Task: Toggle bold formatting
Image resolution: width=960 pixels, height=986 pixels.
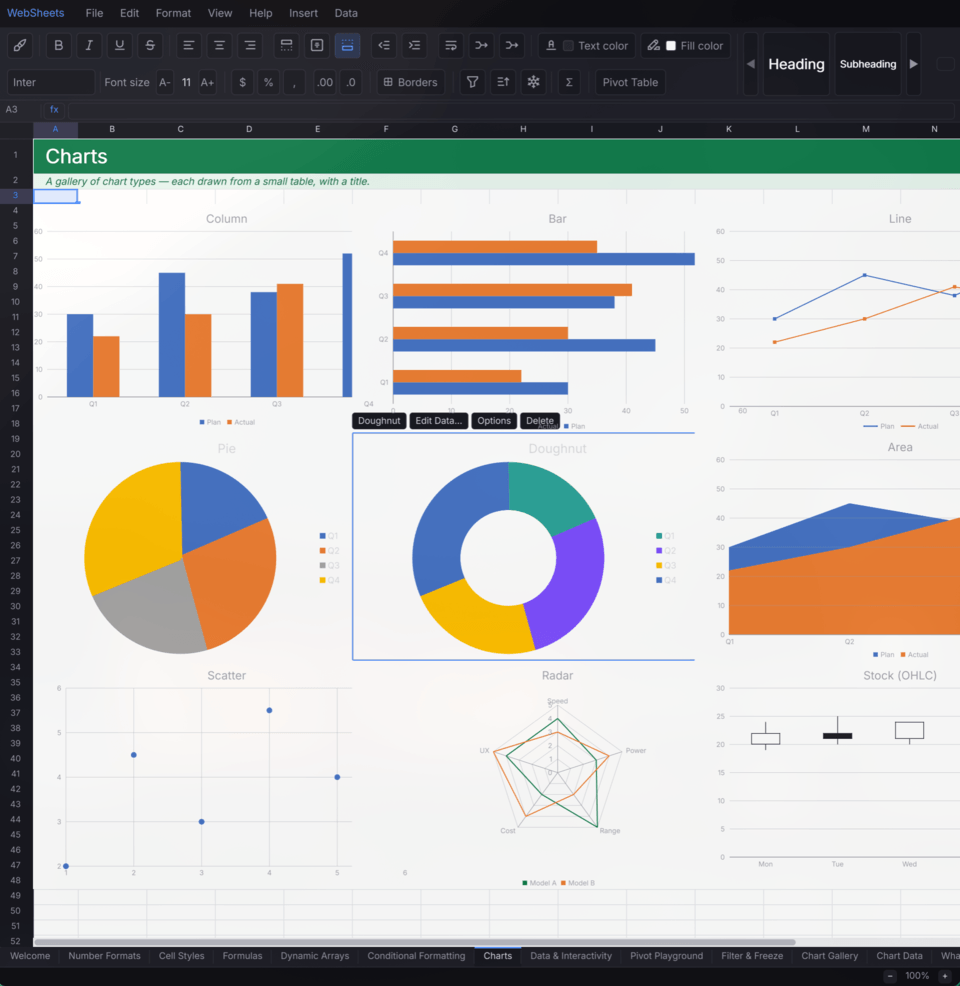Action: [58, 45]
